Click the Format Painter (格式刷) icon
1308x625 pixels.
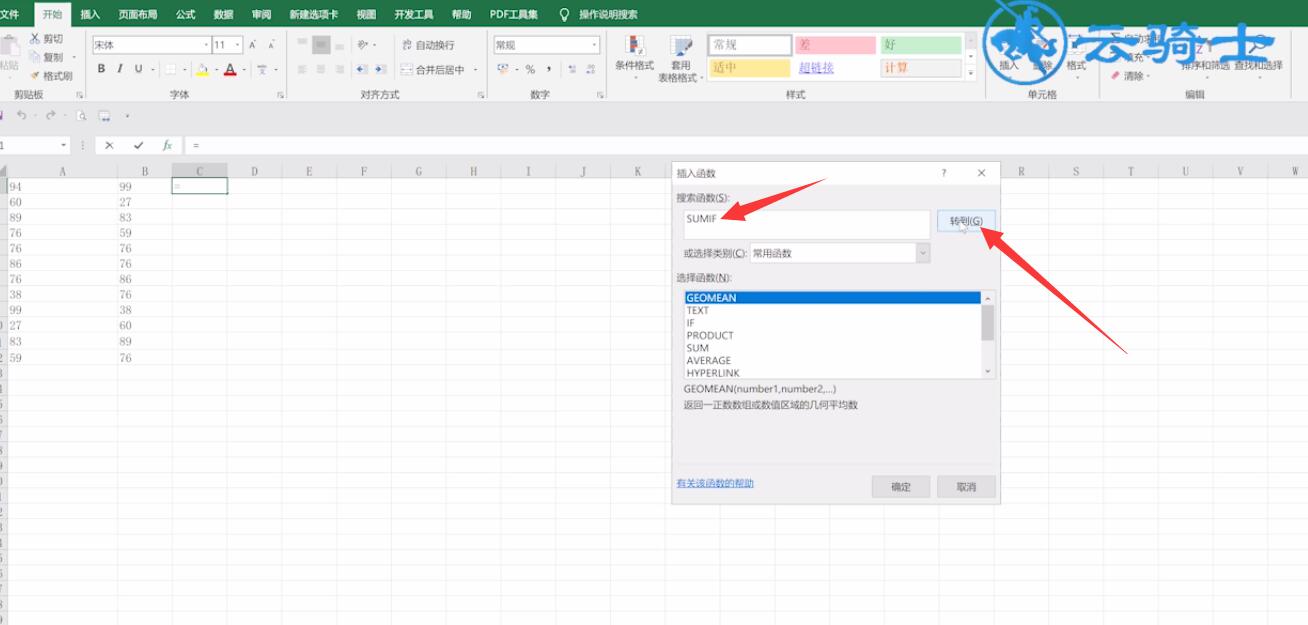[35, 76]
